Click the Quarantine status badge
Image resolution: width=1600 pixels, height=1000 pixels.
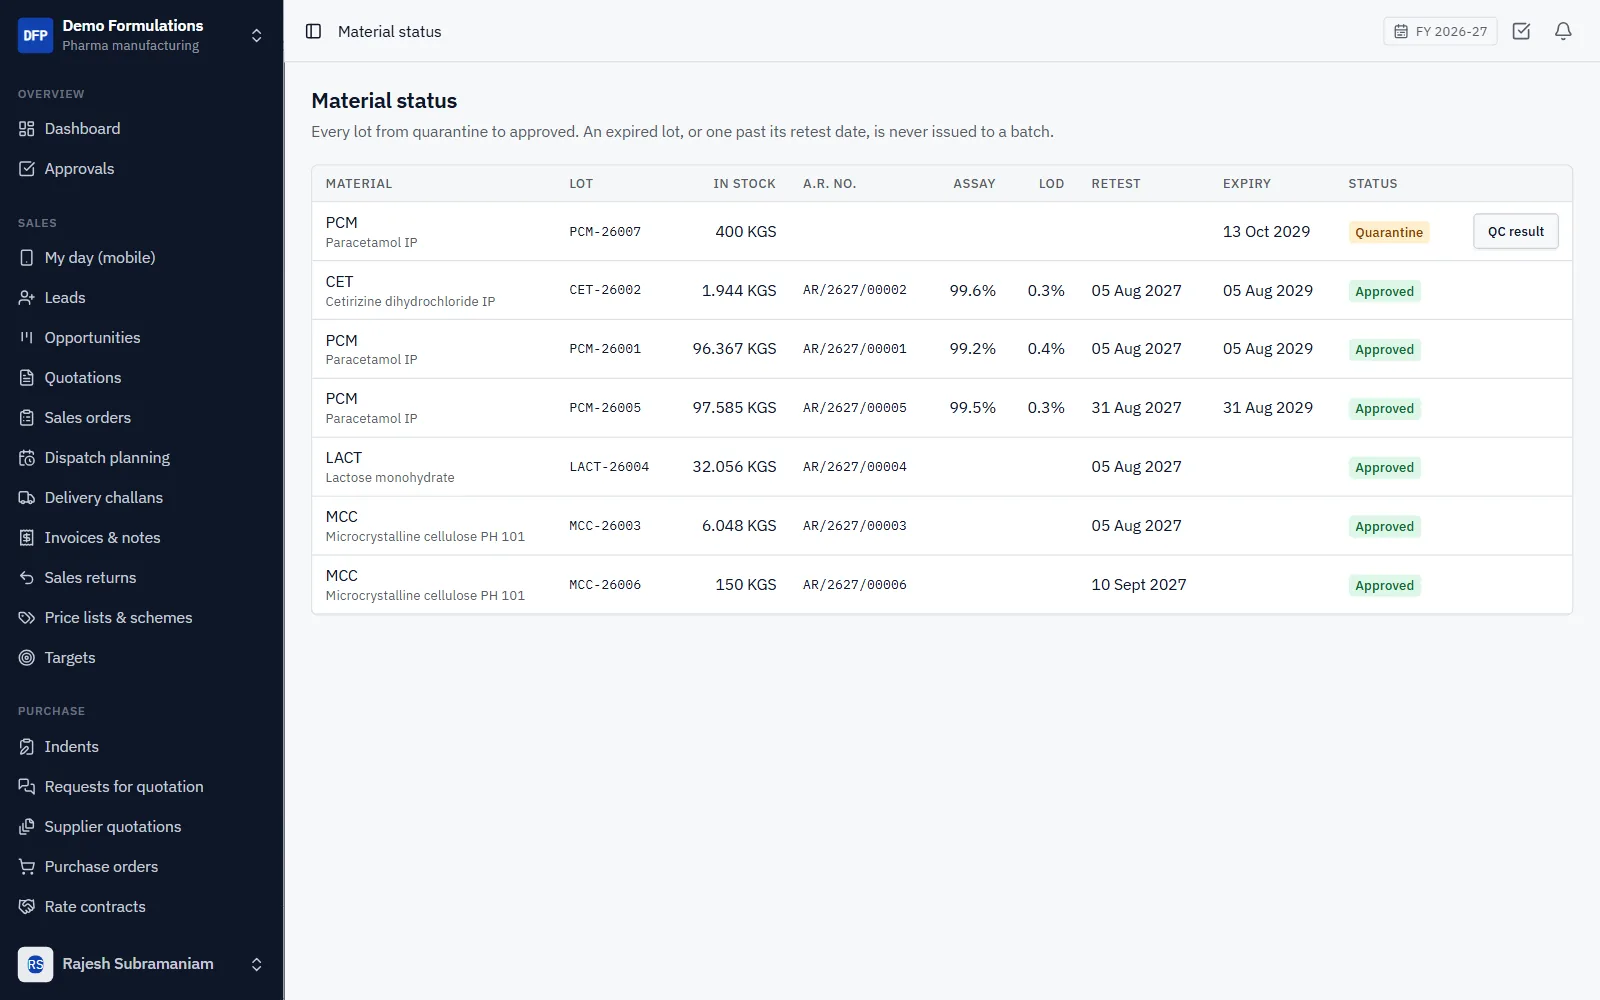point(1388,232)
